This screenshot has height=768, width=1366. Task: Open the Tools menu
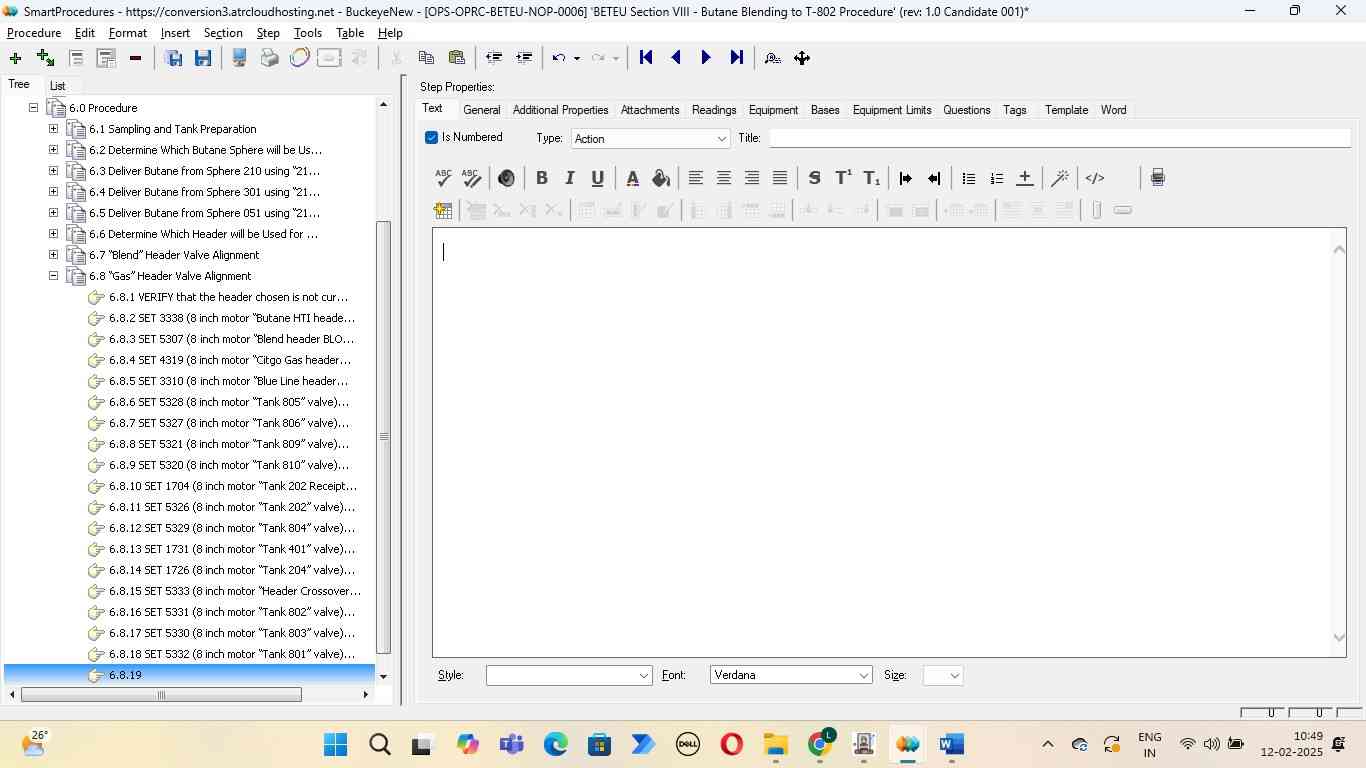click(308, 33)
